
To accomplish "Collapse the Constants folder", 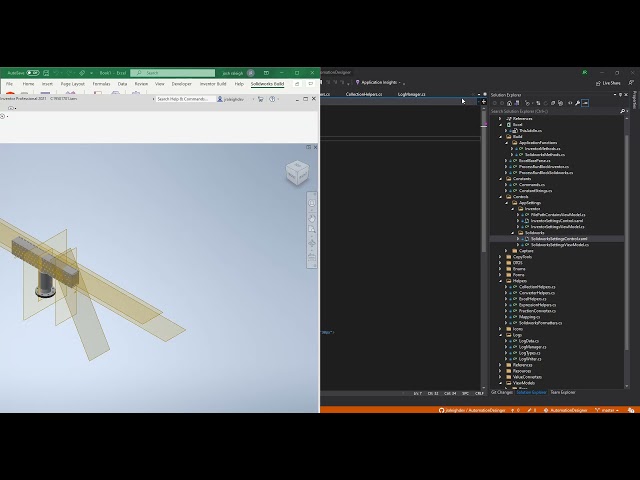I will [x=501, y=179].
